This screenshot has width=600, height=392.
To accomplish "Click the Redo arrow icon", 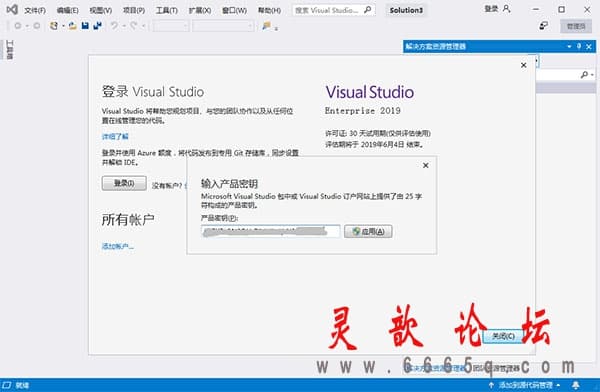I will pyautogui.click(x=134, y=26).
